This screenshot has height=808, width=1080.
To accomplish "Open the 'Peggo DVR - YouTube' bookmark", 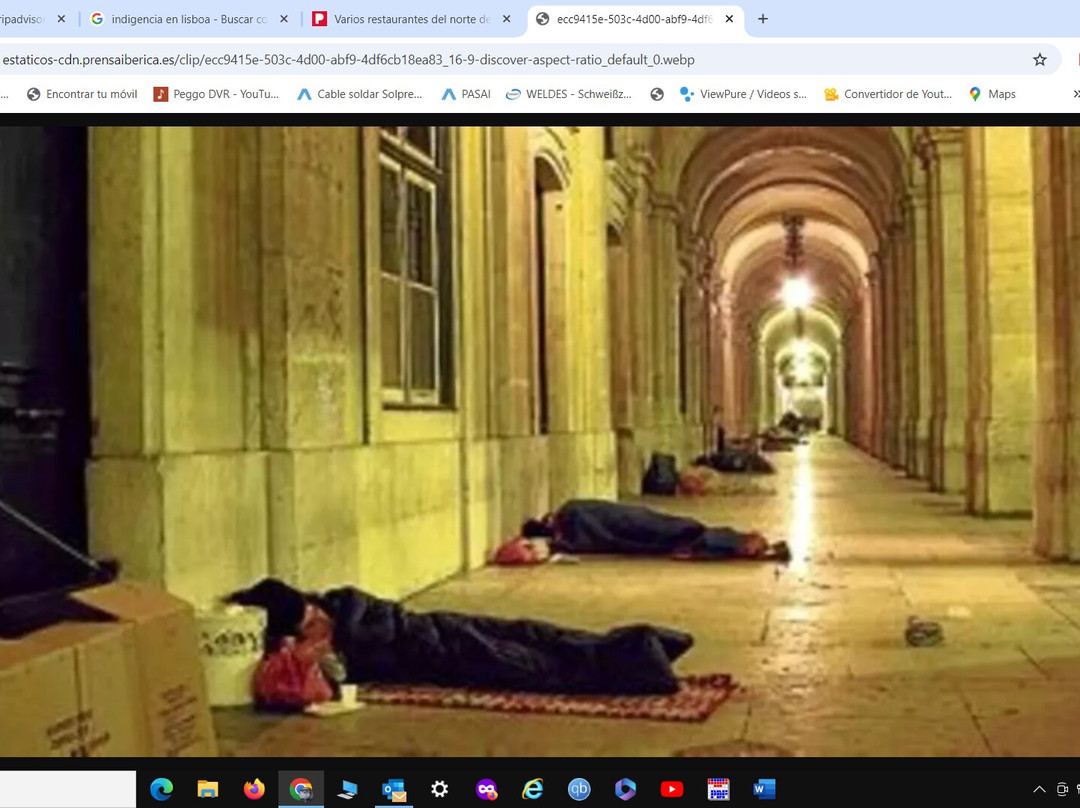I will click(216, 94).
